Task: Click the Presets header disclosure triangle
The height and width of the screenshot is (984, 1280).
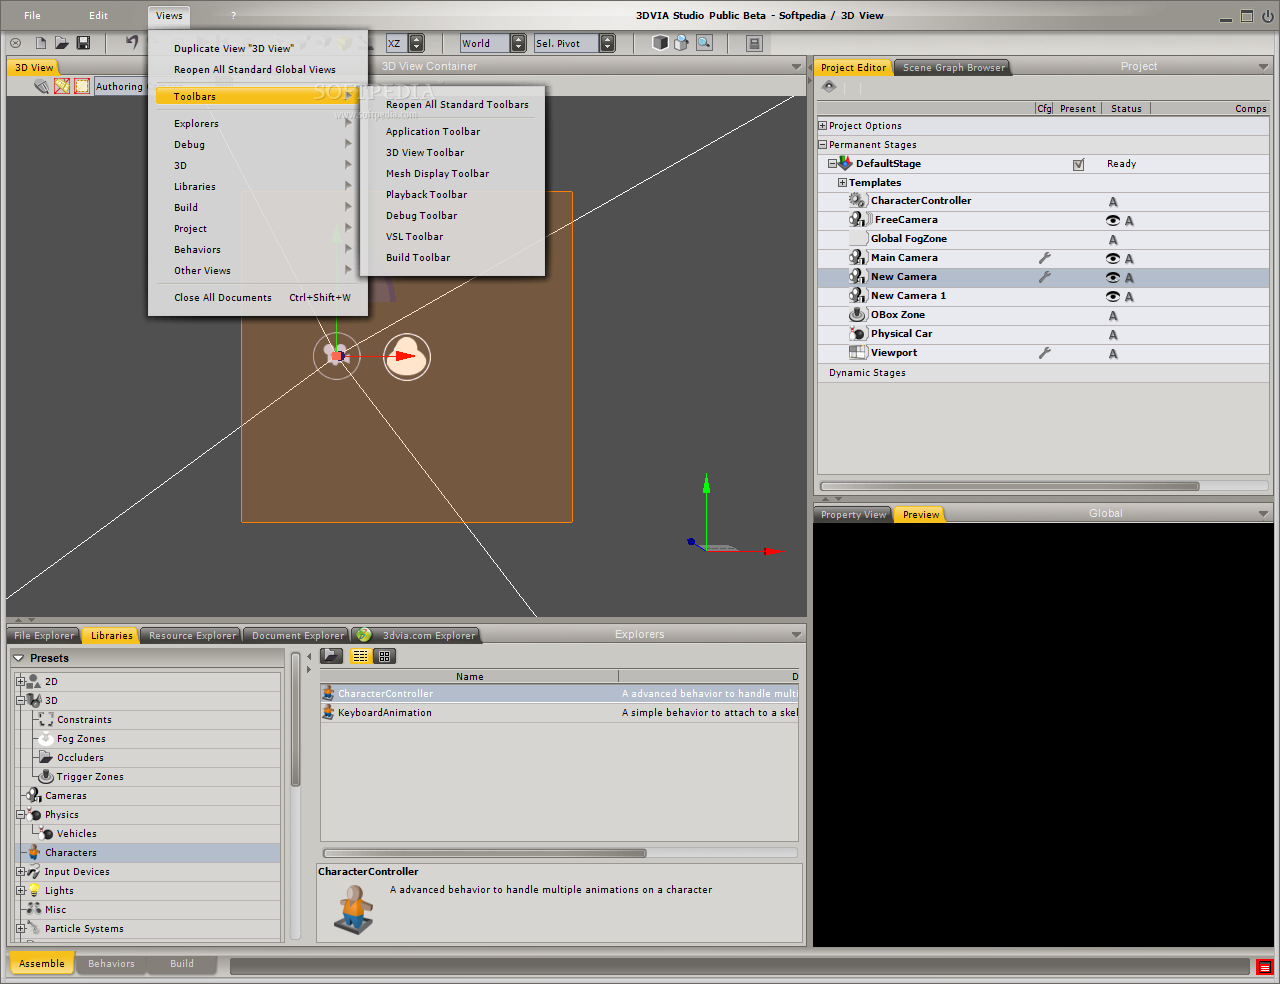Action: click(18, 658)
